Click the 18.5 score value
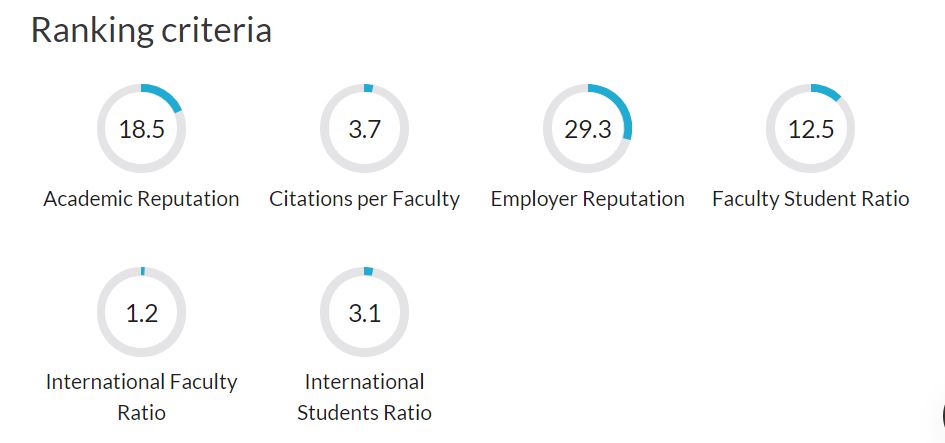Viewport: 945px width, 443px height. coord(142,129)
